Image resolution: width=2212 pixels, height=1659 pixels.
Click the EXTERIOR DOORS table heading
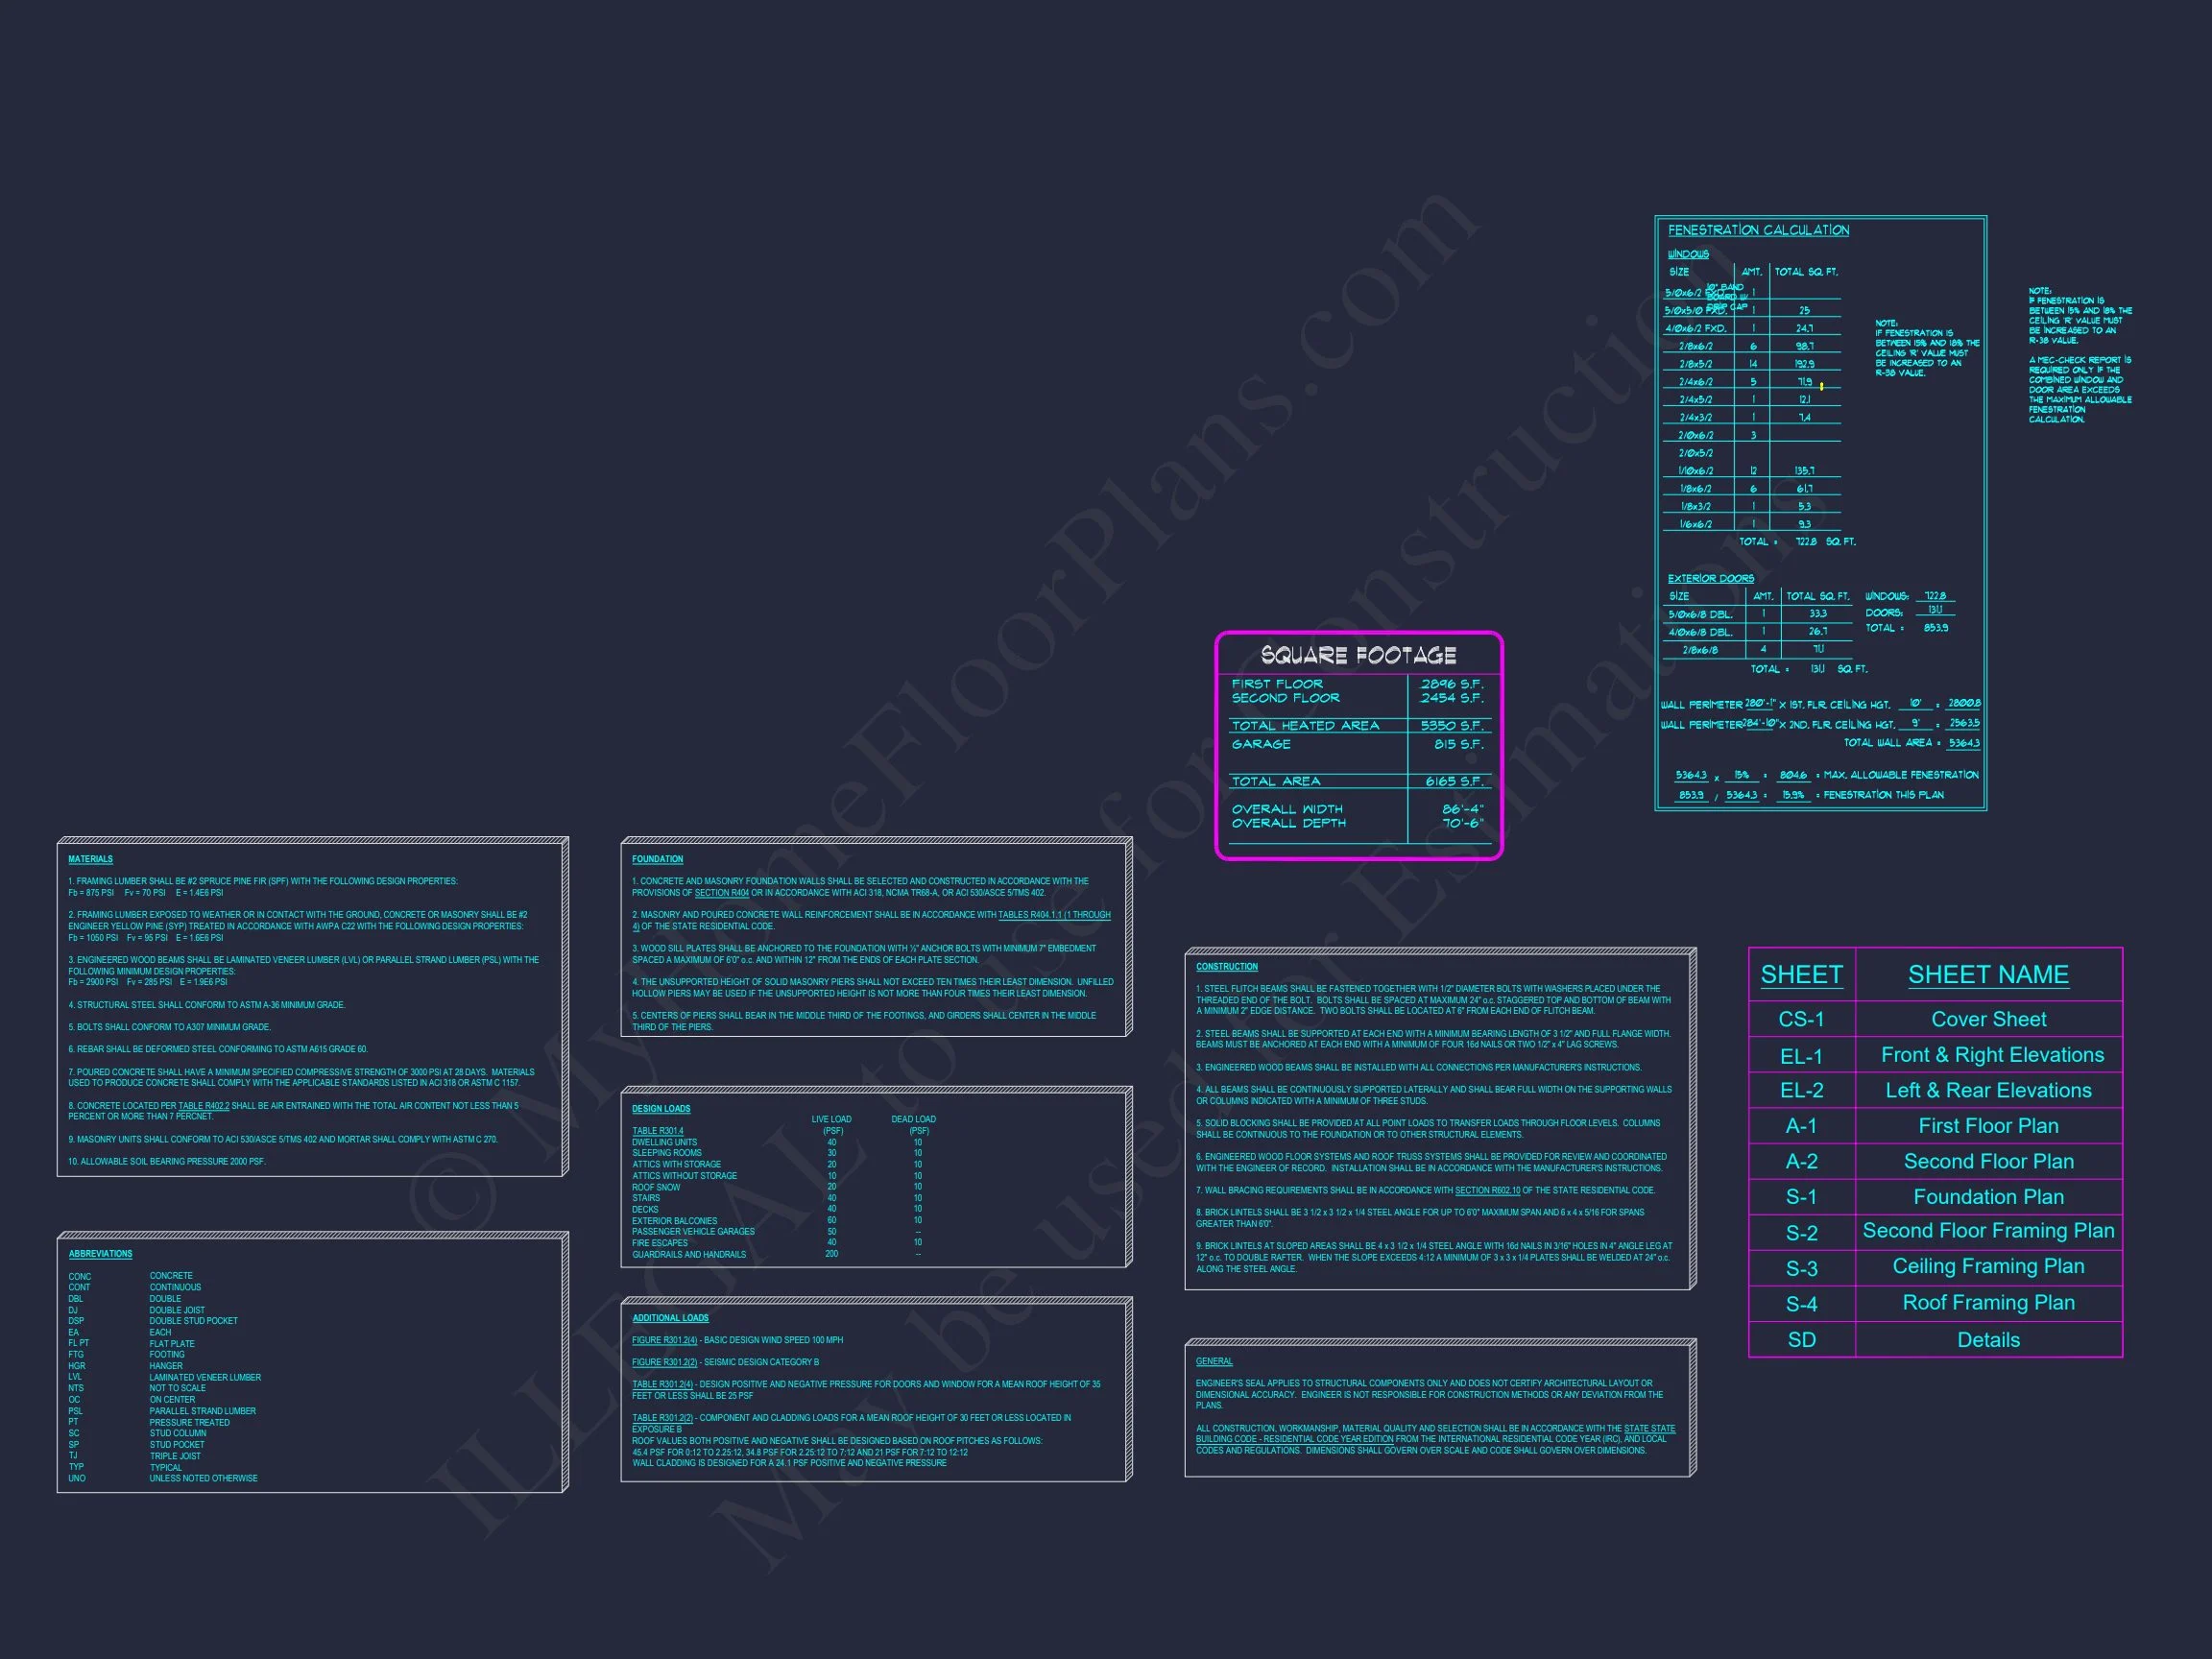(1710, 578)
